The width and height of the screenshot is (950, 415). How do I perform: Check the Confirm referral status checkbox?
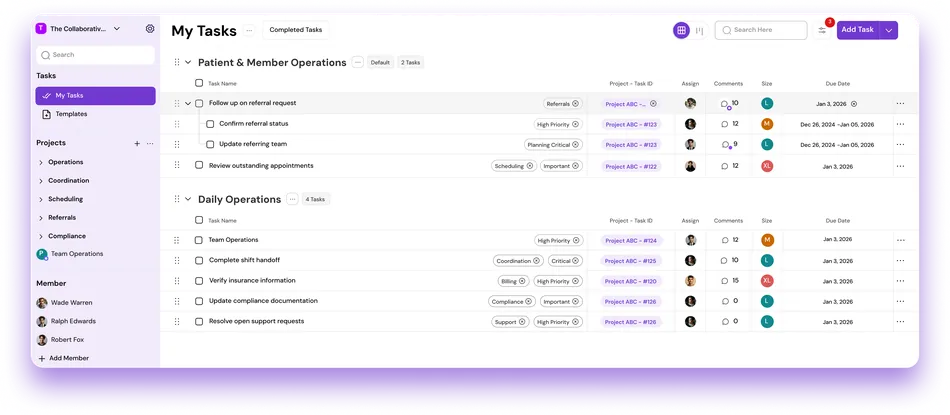(210, 124)
